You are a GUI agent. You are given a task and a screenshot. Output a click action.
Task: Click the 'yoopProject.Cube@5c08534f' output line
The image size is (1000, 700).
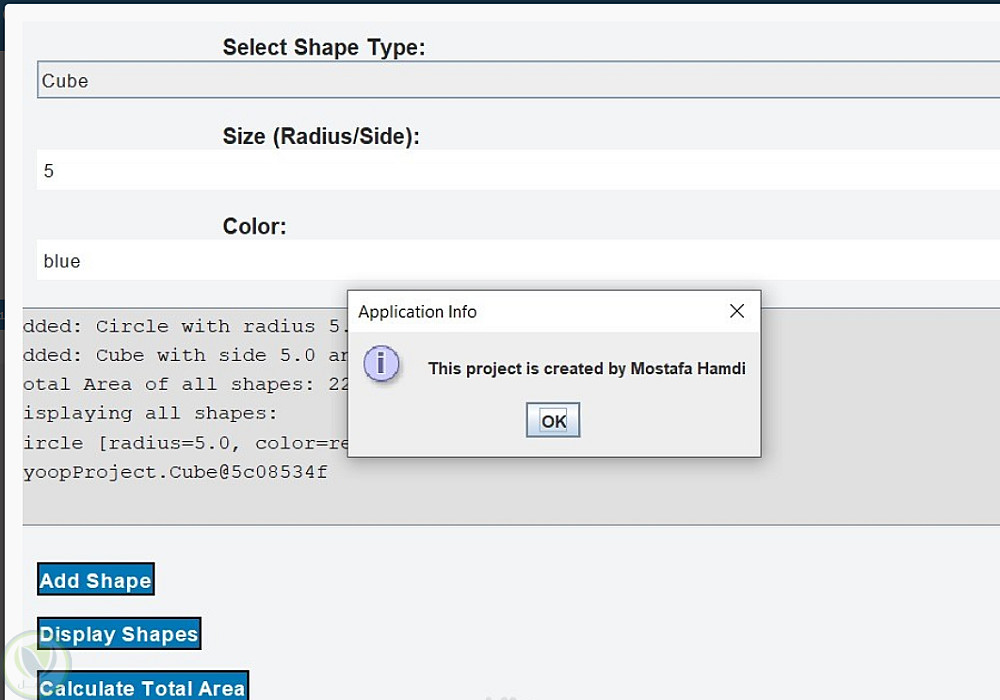point(175,472)
